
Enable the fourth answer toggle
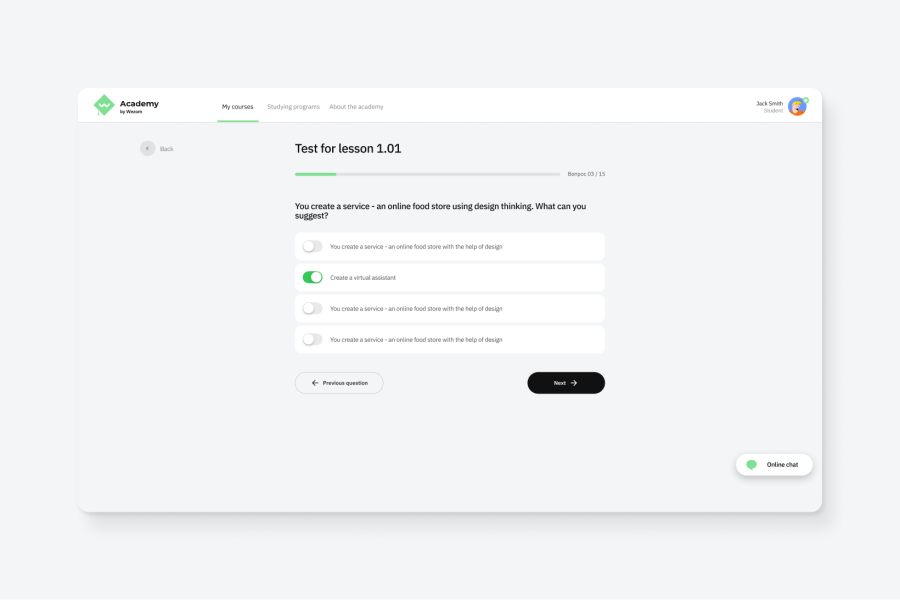click(x=312, y=339)
